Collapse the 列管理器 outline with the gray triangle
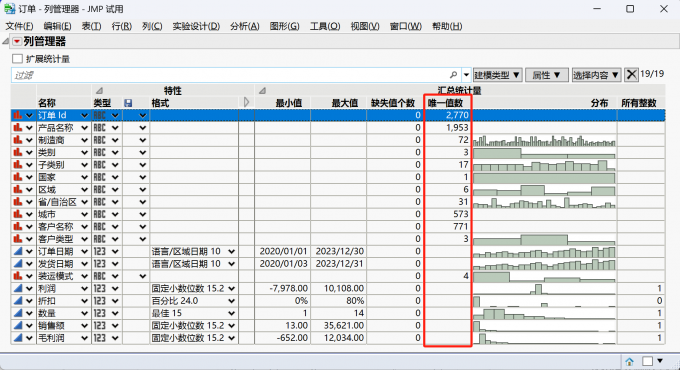The width and height of the screenshot is (680, 370). 5,42
